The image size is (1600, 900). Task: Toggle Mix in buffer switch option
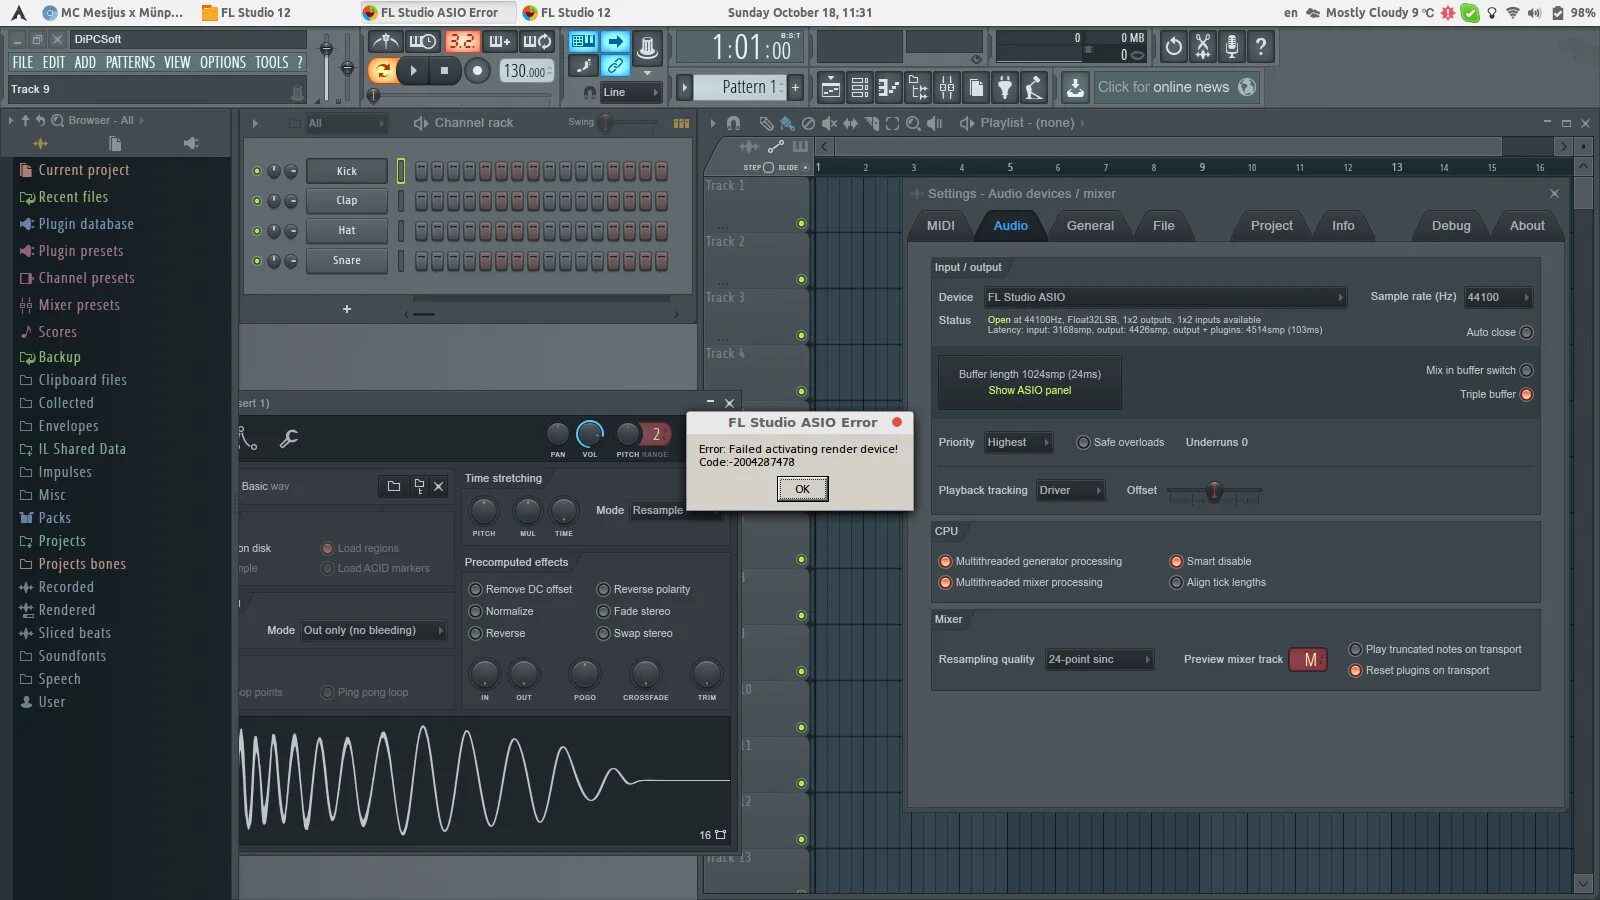(x=1526, y=370)
